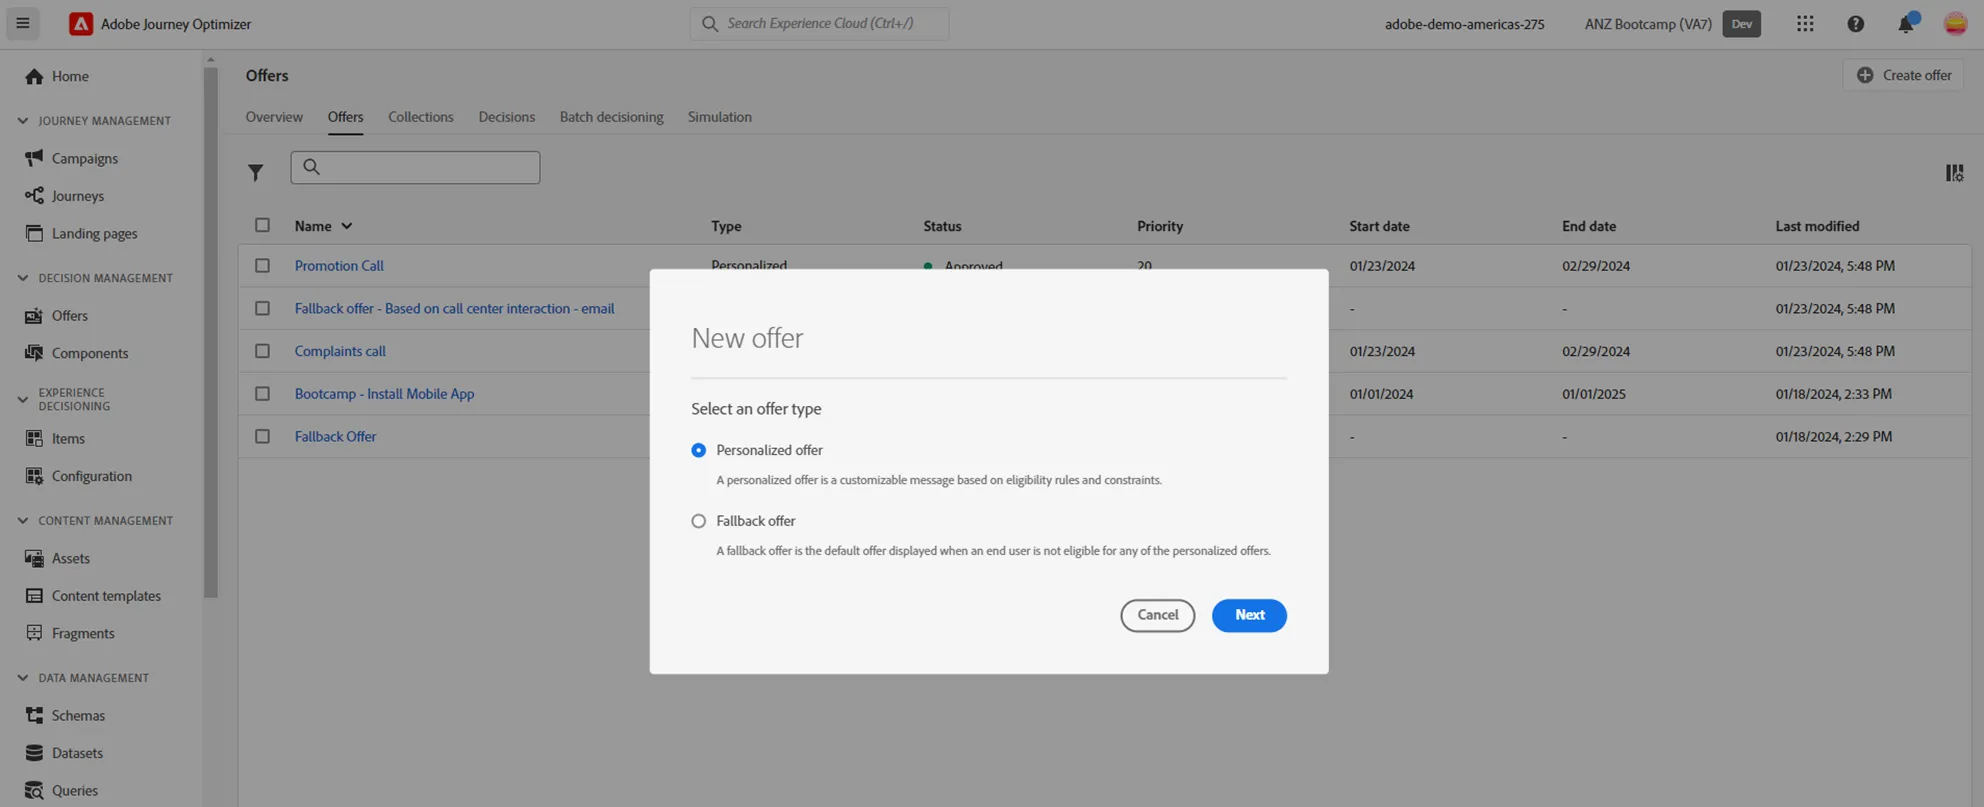Collapse the Data Management section
The width and height of the screenshot is (1984, 807).
pos(23,678)
